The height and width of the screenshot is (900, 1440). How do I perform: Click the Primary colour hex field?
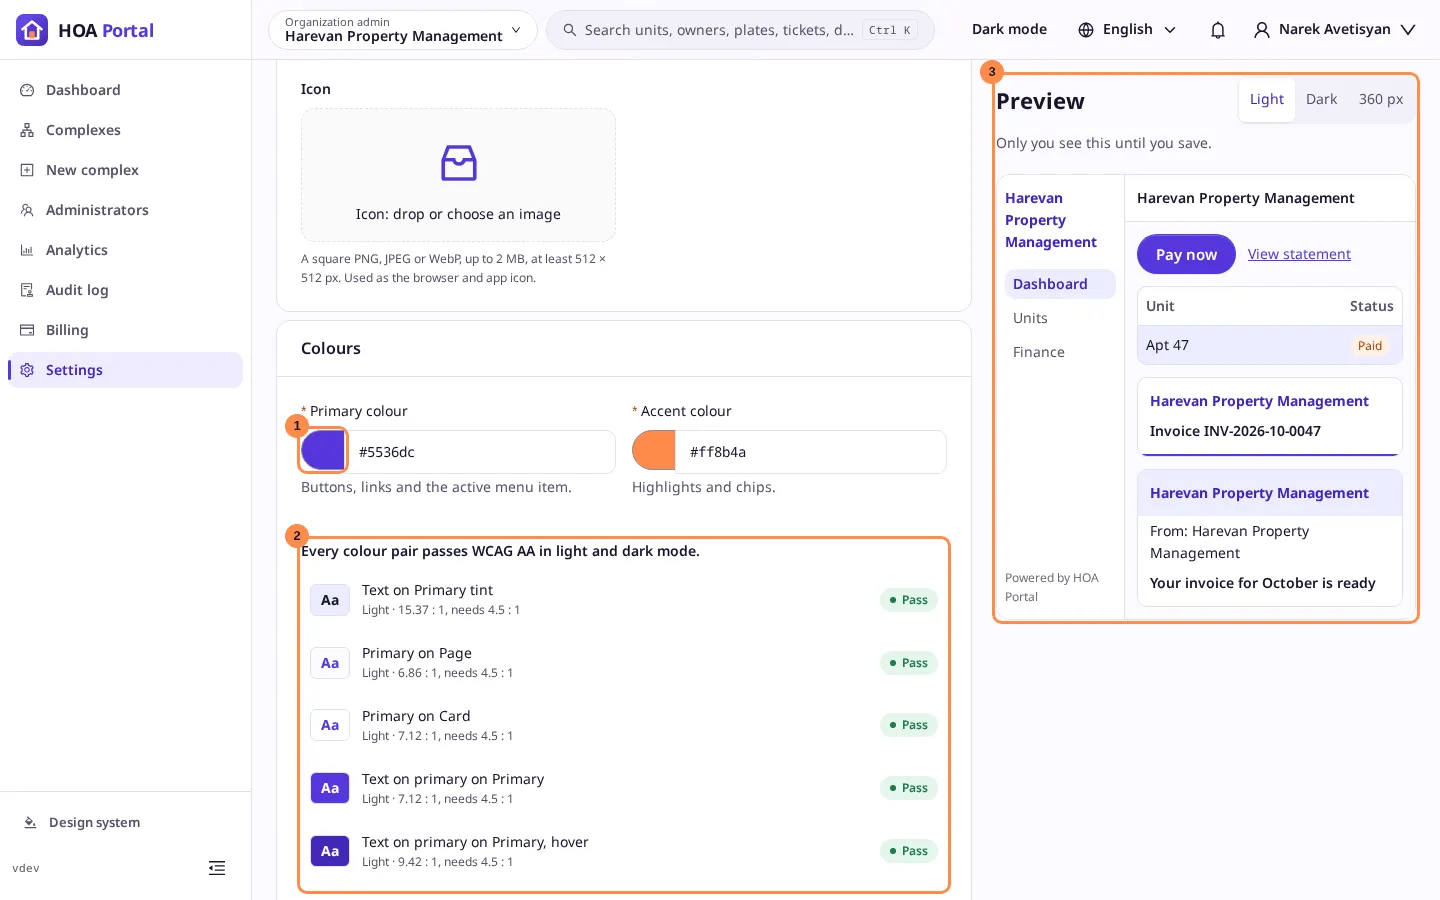pos(481,452)
